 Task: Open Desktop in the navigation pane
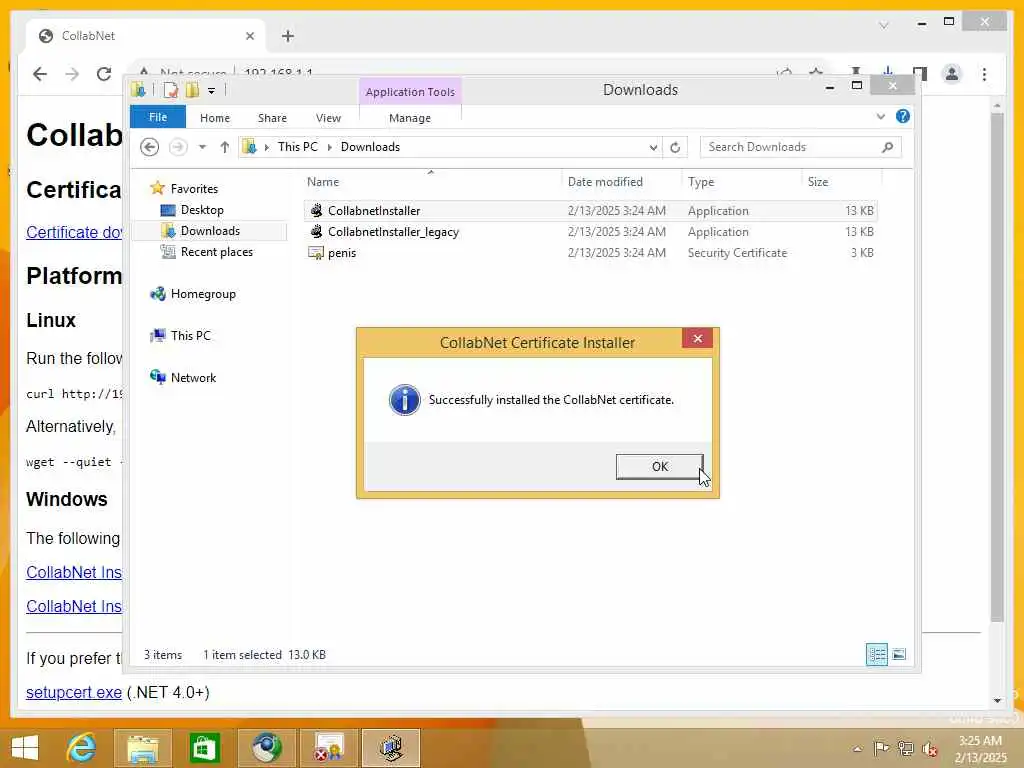point(202,210)
